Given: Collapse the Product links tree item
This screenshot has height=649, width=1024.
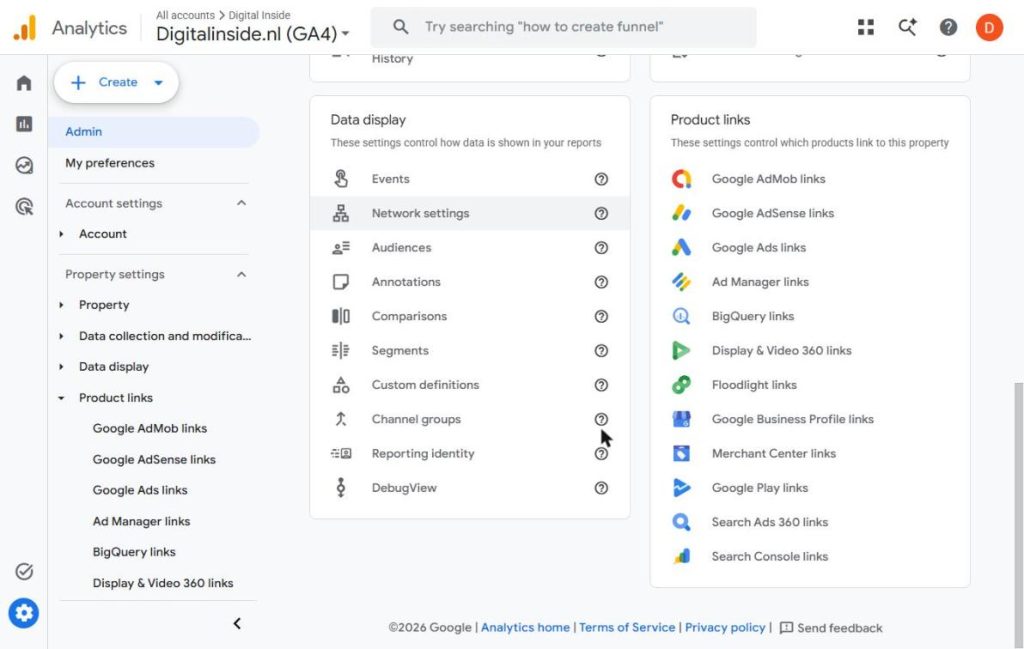Looking at the screenshot, I should 61,398.
